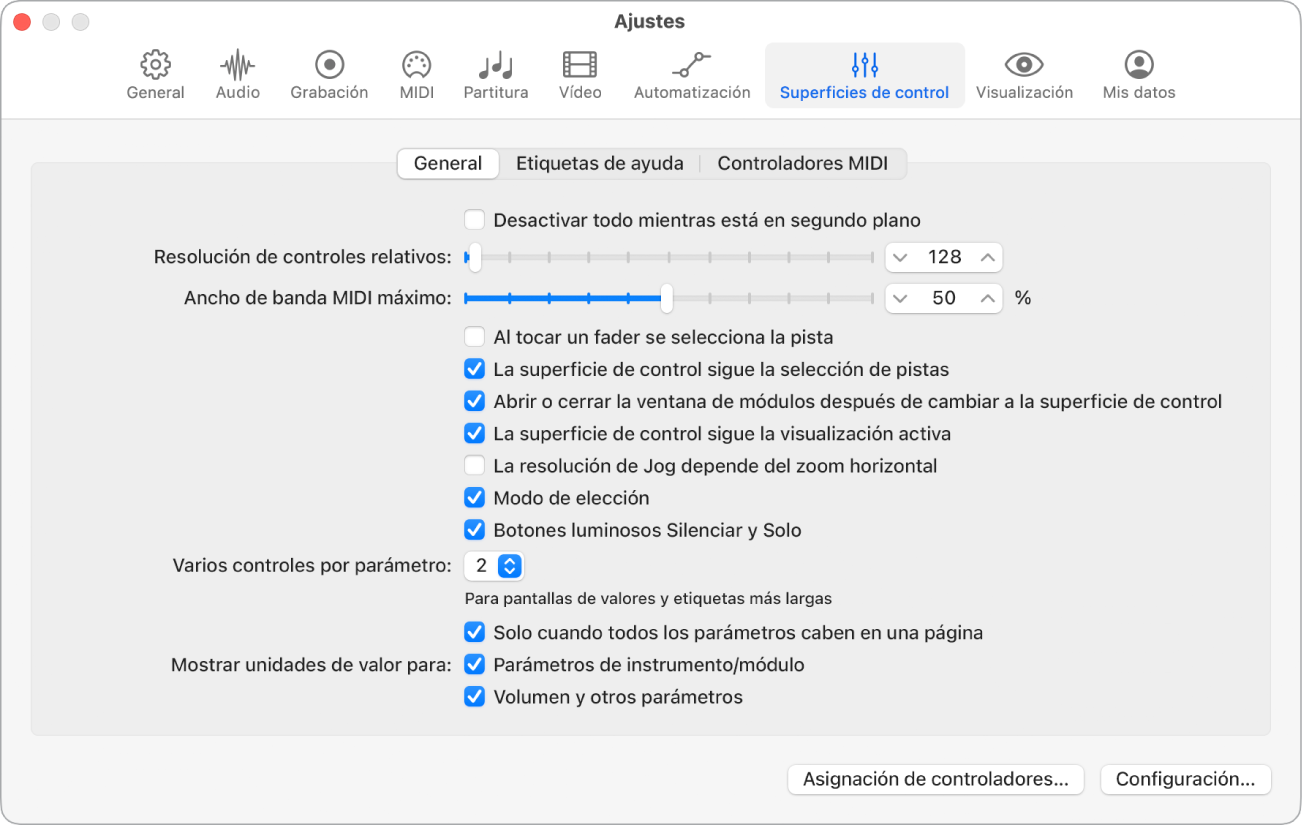The height and width of the screenshot is (827, 1303).
Task: Open the 'Configuración...' dialog
Action: pyautogui.click(x=1185, y=779)
